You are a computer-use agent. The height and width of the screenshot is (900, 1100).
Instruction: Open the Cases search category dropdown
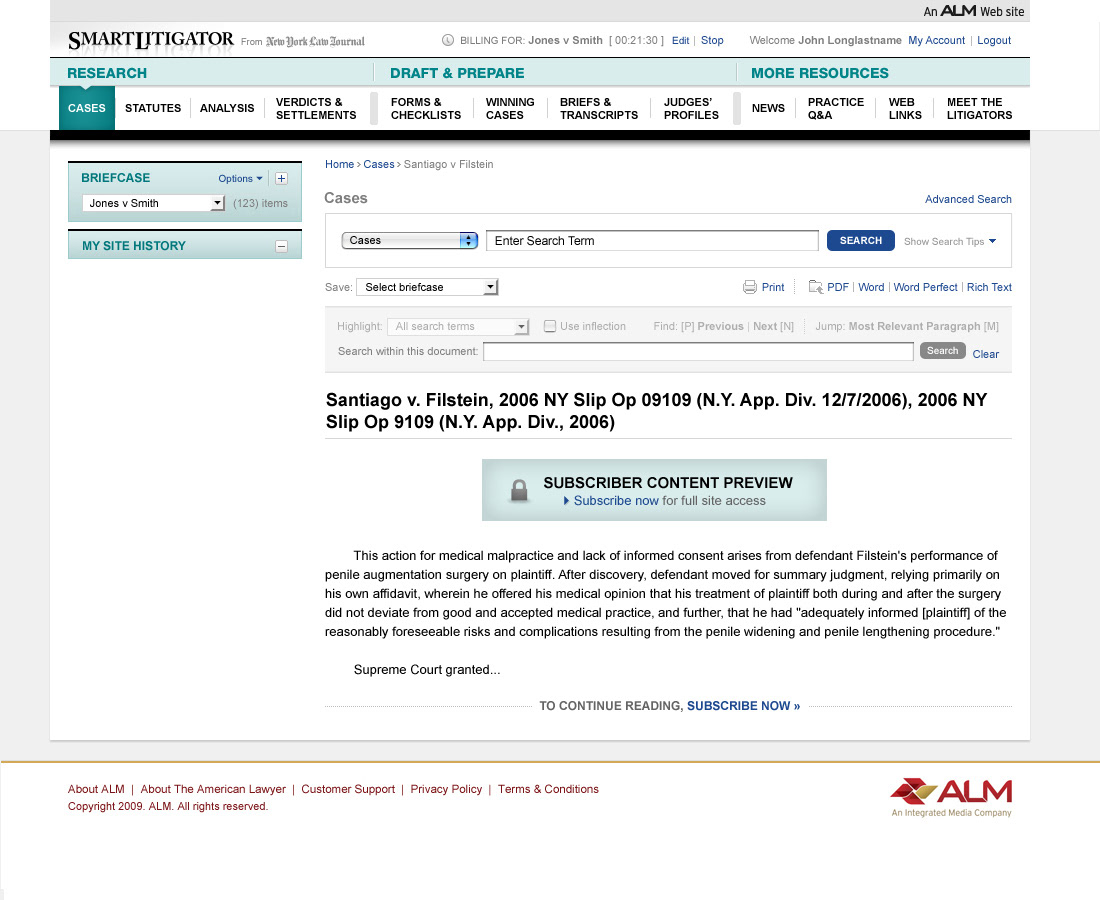pos(468,240)
